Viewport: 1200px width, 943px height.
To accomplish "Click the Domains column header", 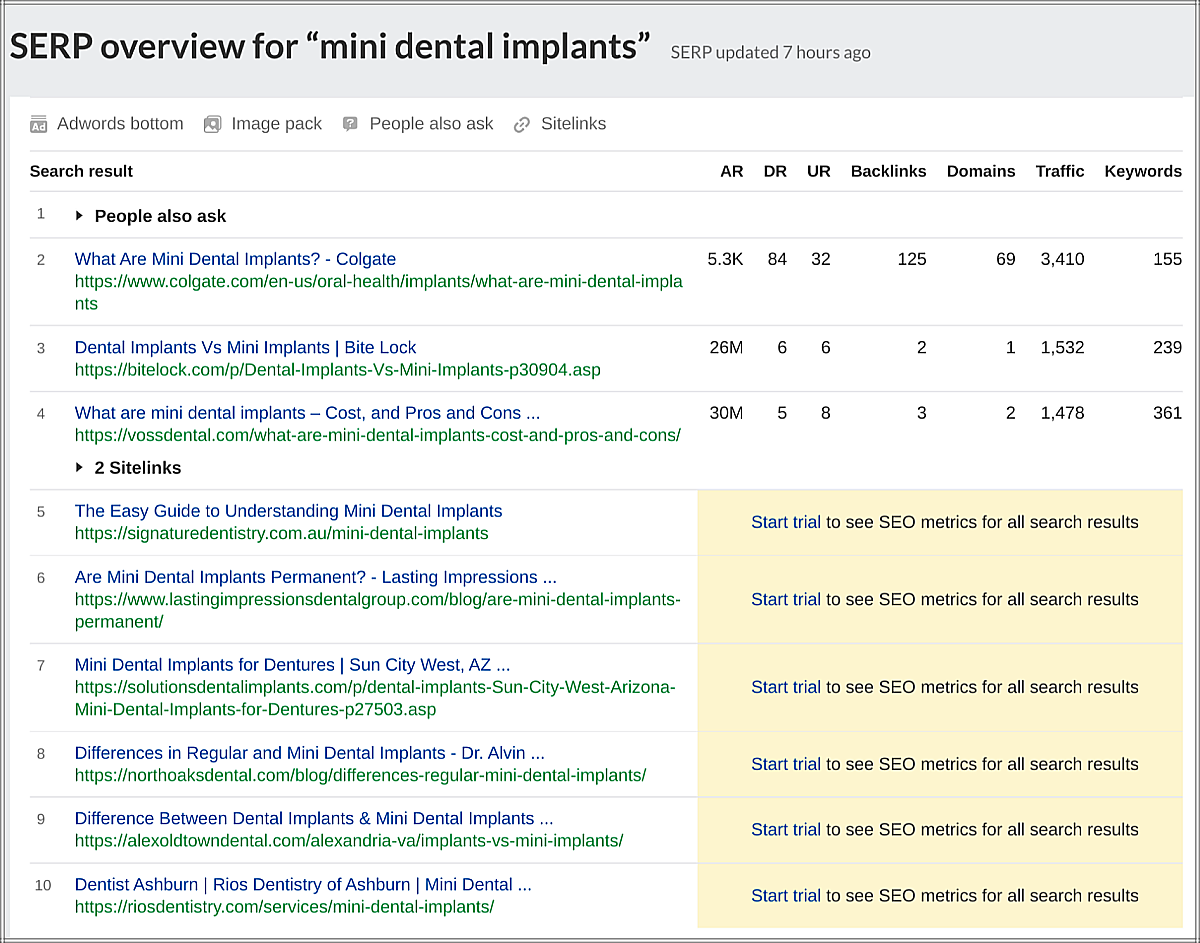I will pos(980,171).
